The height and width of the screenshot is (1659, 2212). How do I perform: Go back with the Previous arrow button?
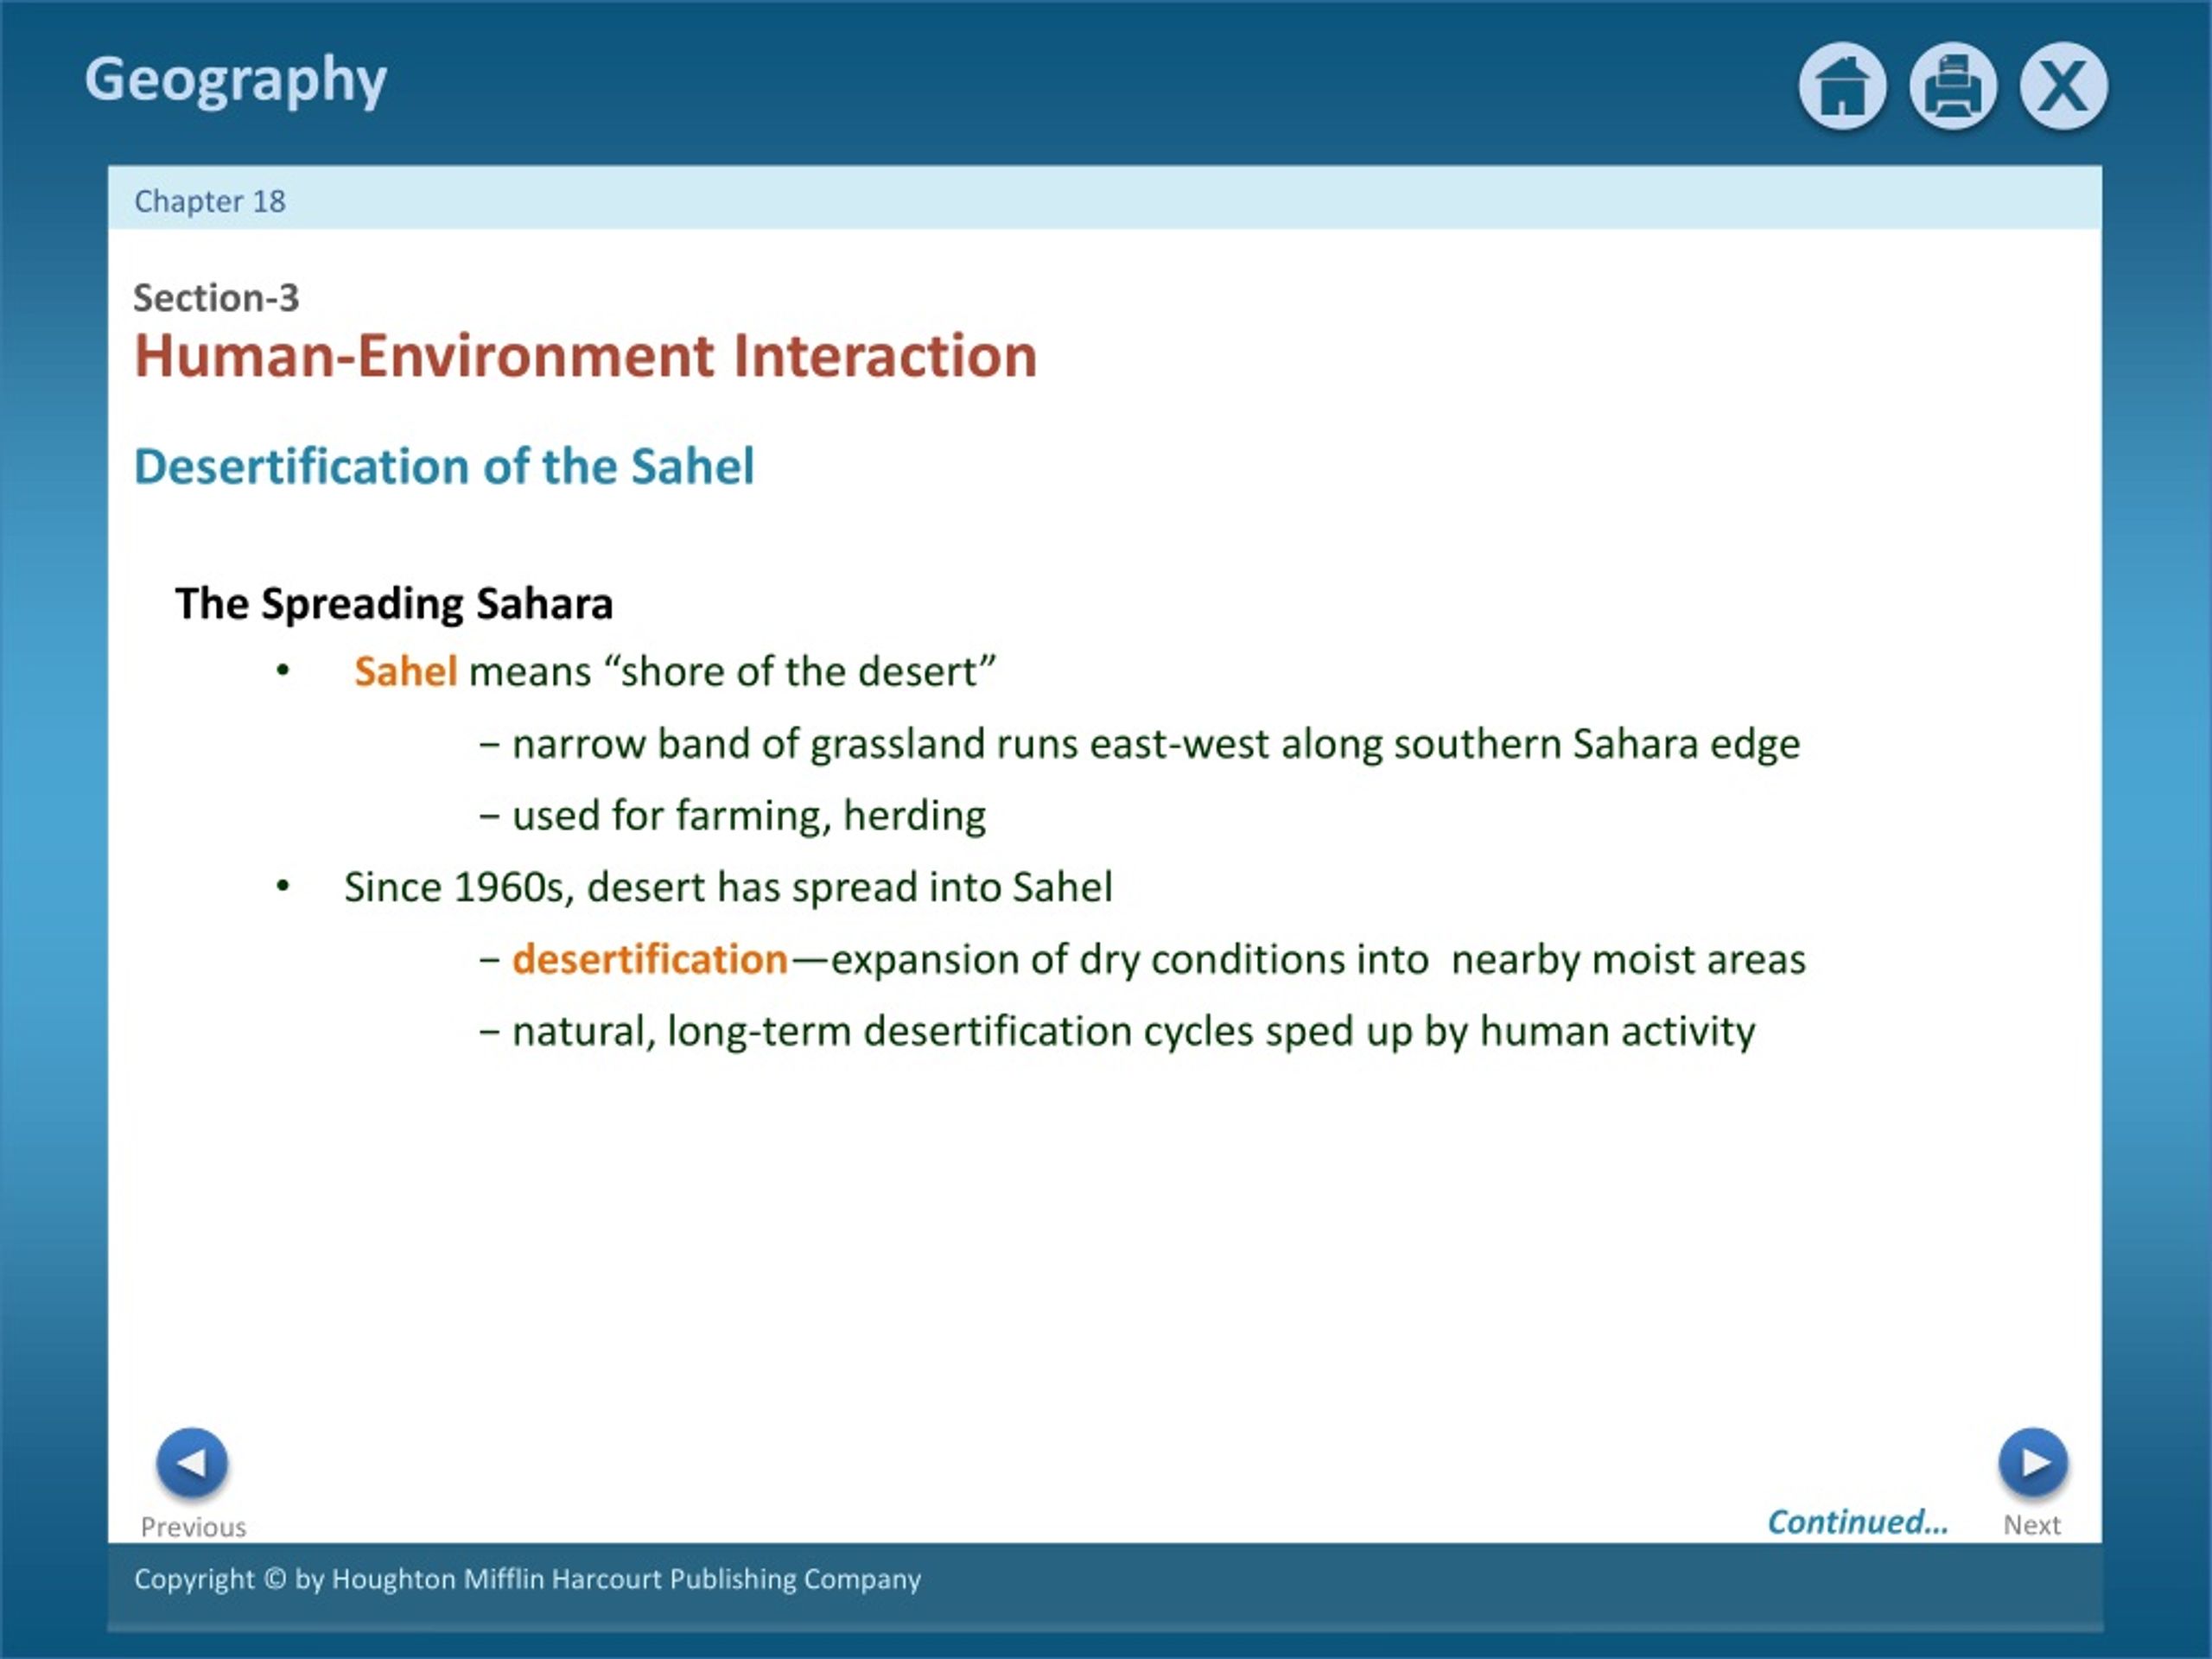191,1463
